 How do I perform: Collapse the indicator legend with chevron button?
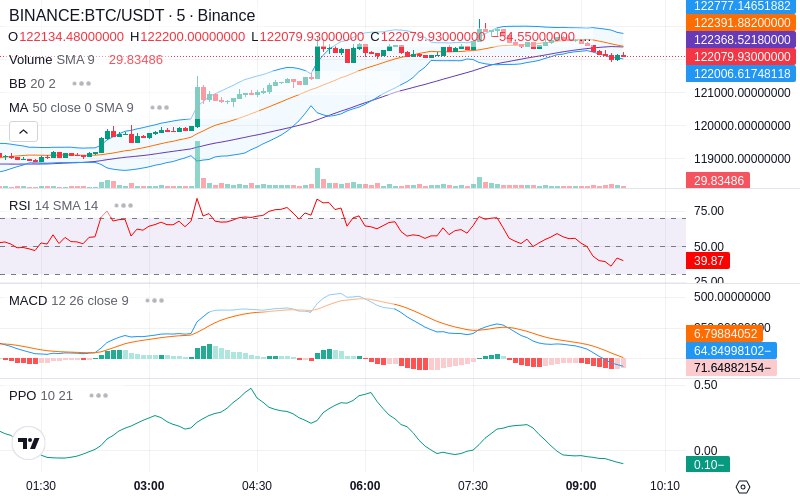click(x=23, y=132)
